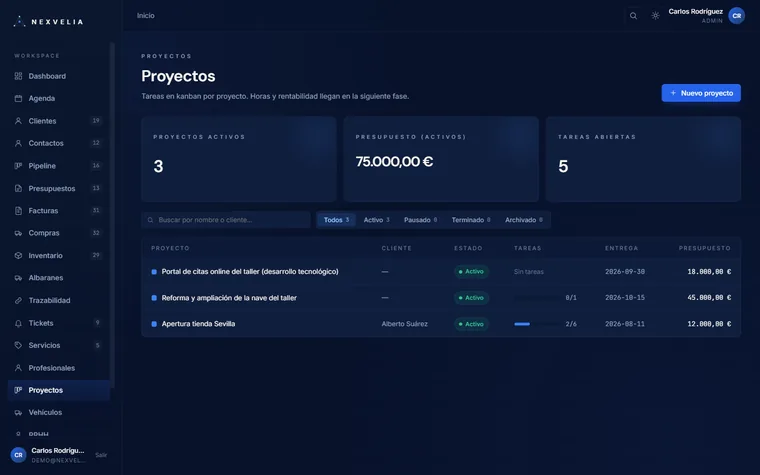Click the sidebar vertical scrollbar
The image size is (760, 475).
point(112,215)
